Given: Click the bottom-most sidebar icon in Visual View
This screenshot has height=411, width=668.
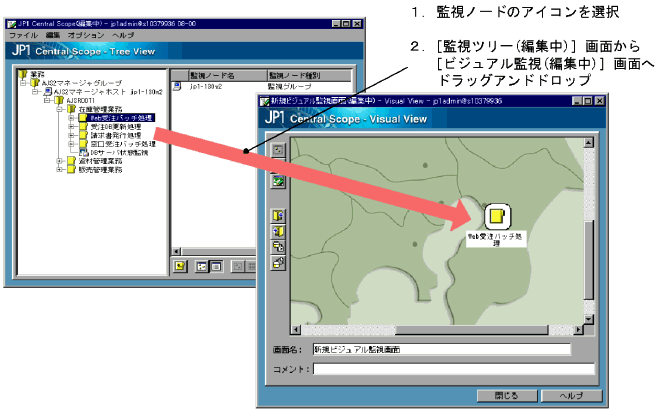Looking at the screenshot, I should (x=278, y=263).
